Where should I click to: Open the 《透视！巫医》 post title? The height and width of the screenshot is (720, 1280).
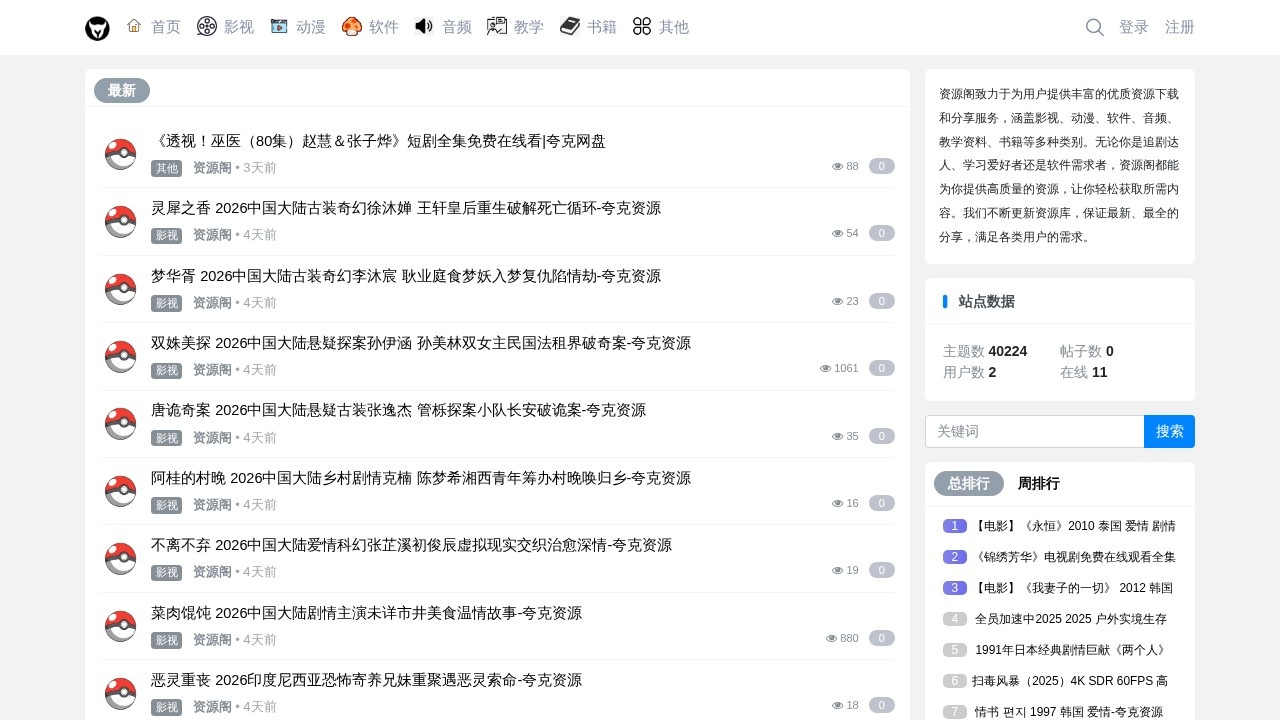click(378, 141)
